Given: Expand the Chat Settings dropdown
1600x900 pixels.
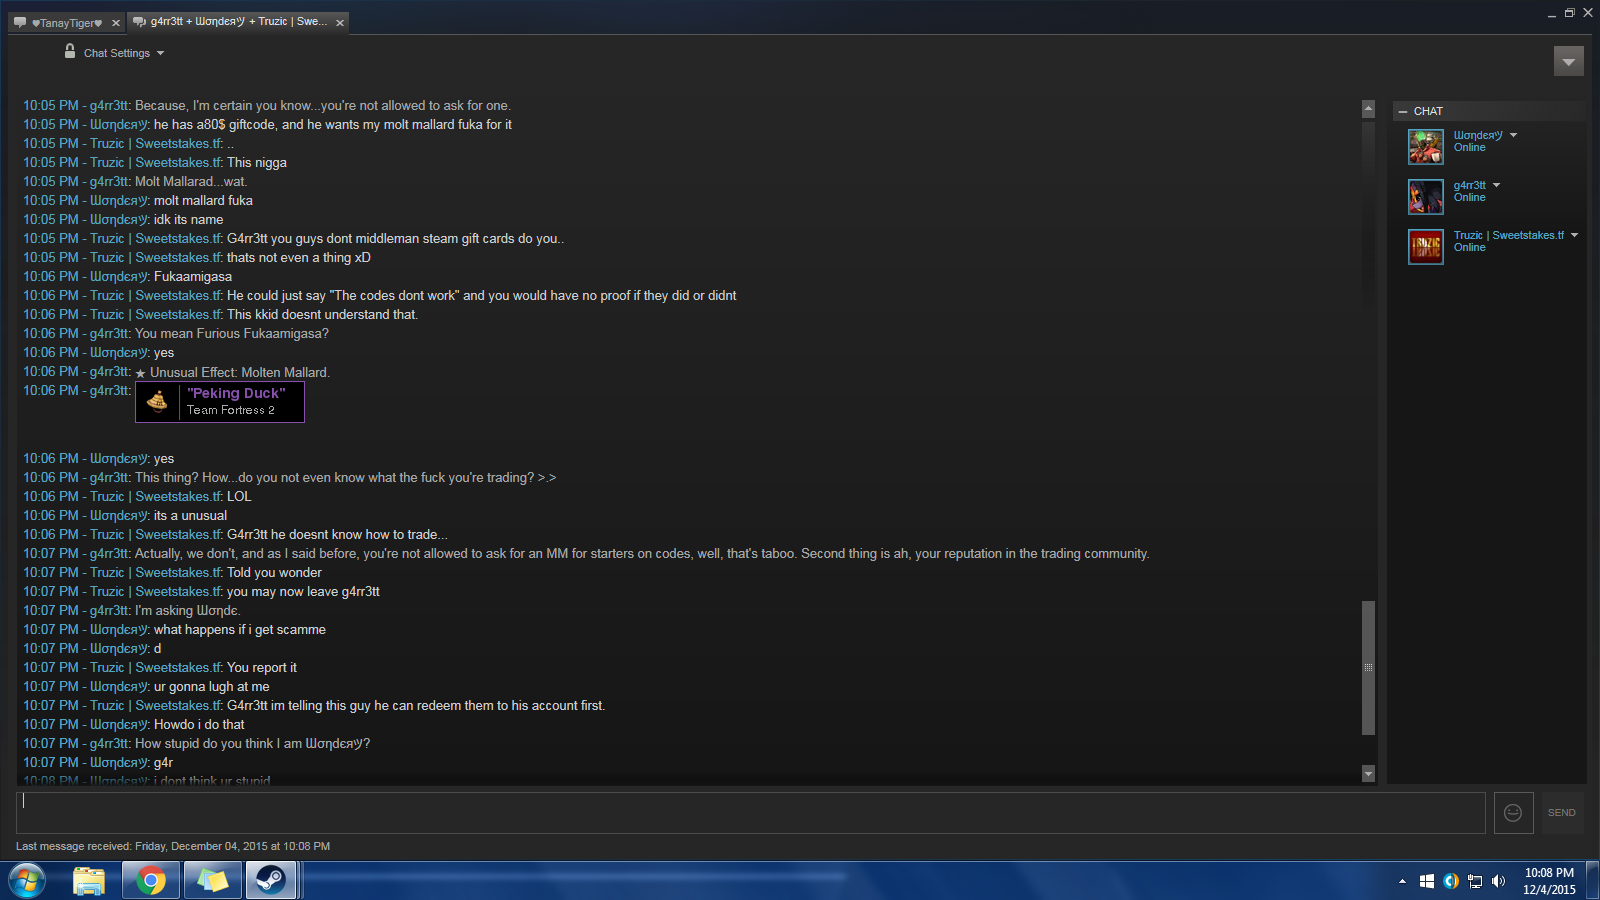Looking at the screenshot, I should [124, 53].
